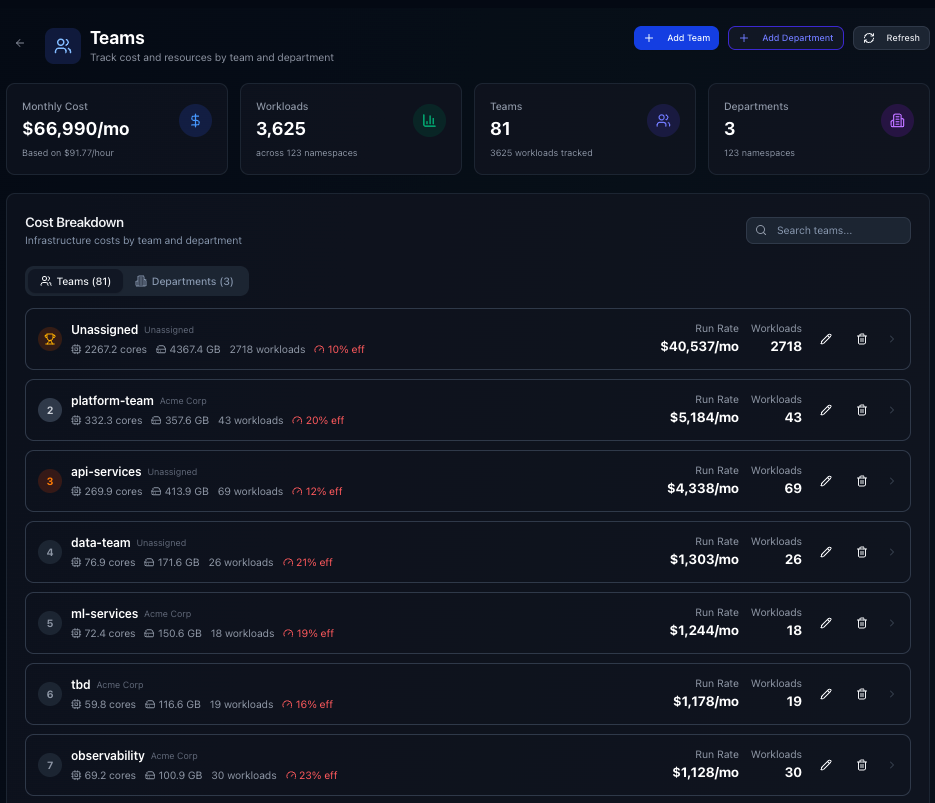
Task: Switch to the Departments (3) tab
Action: 185,281
